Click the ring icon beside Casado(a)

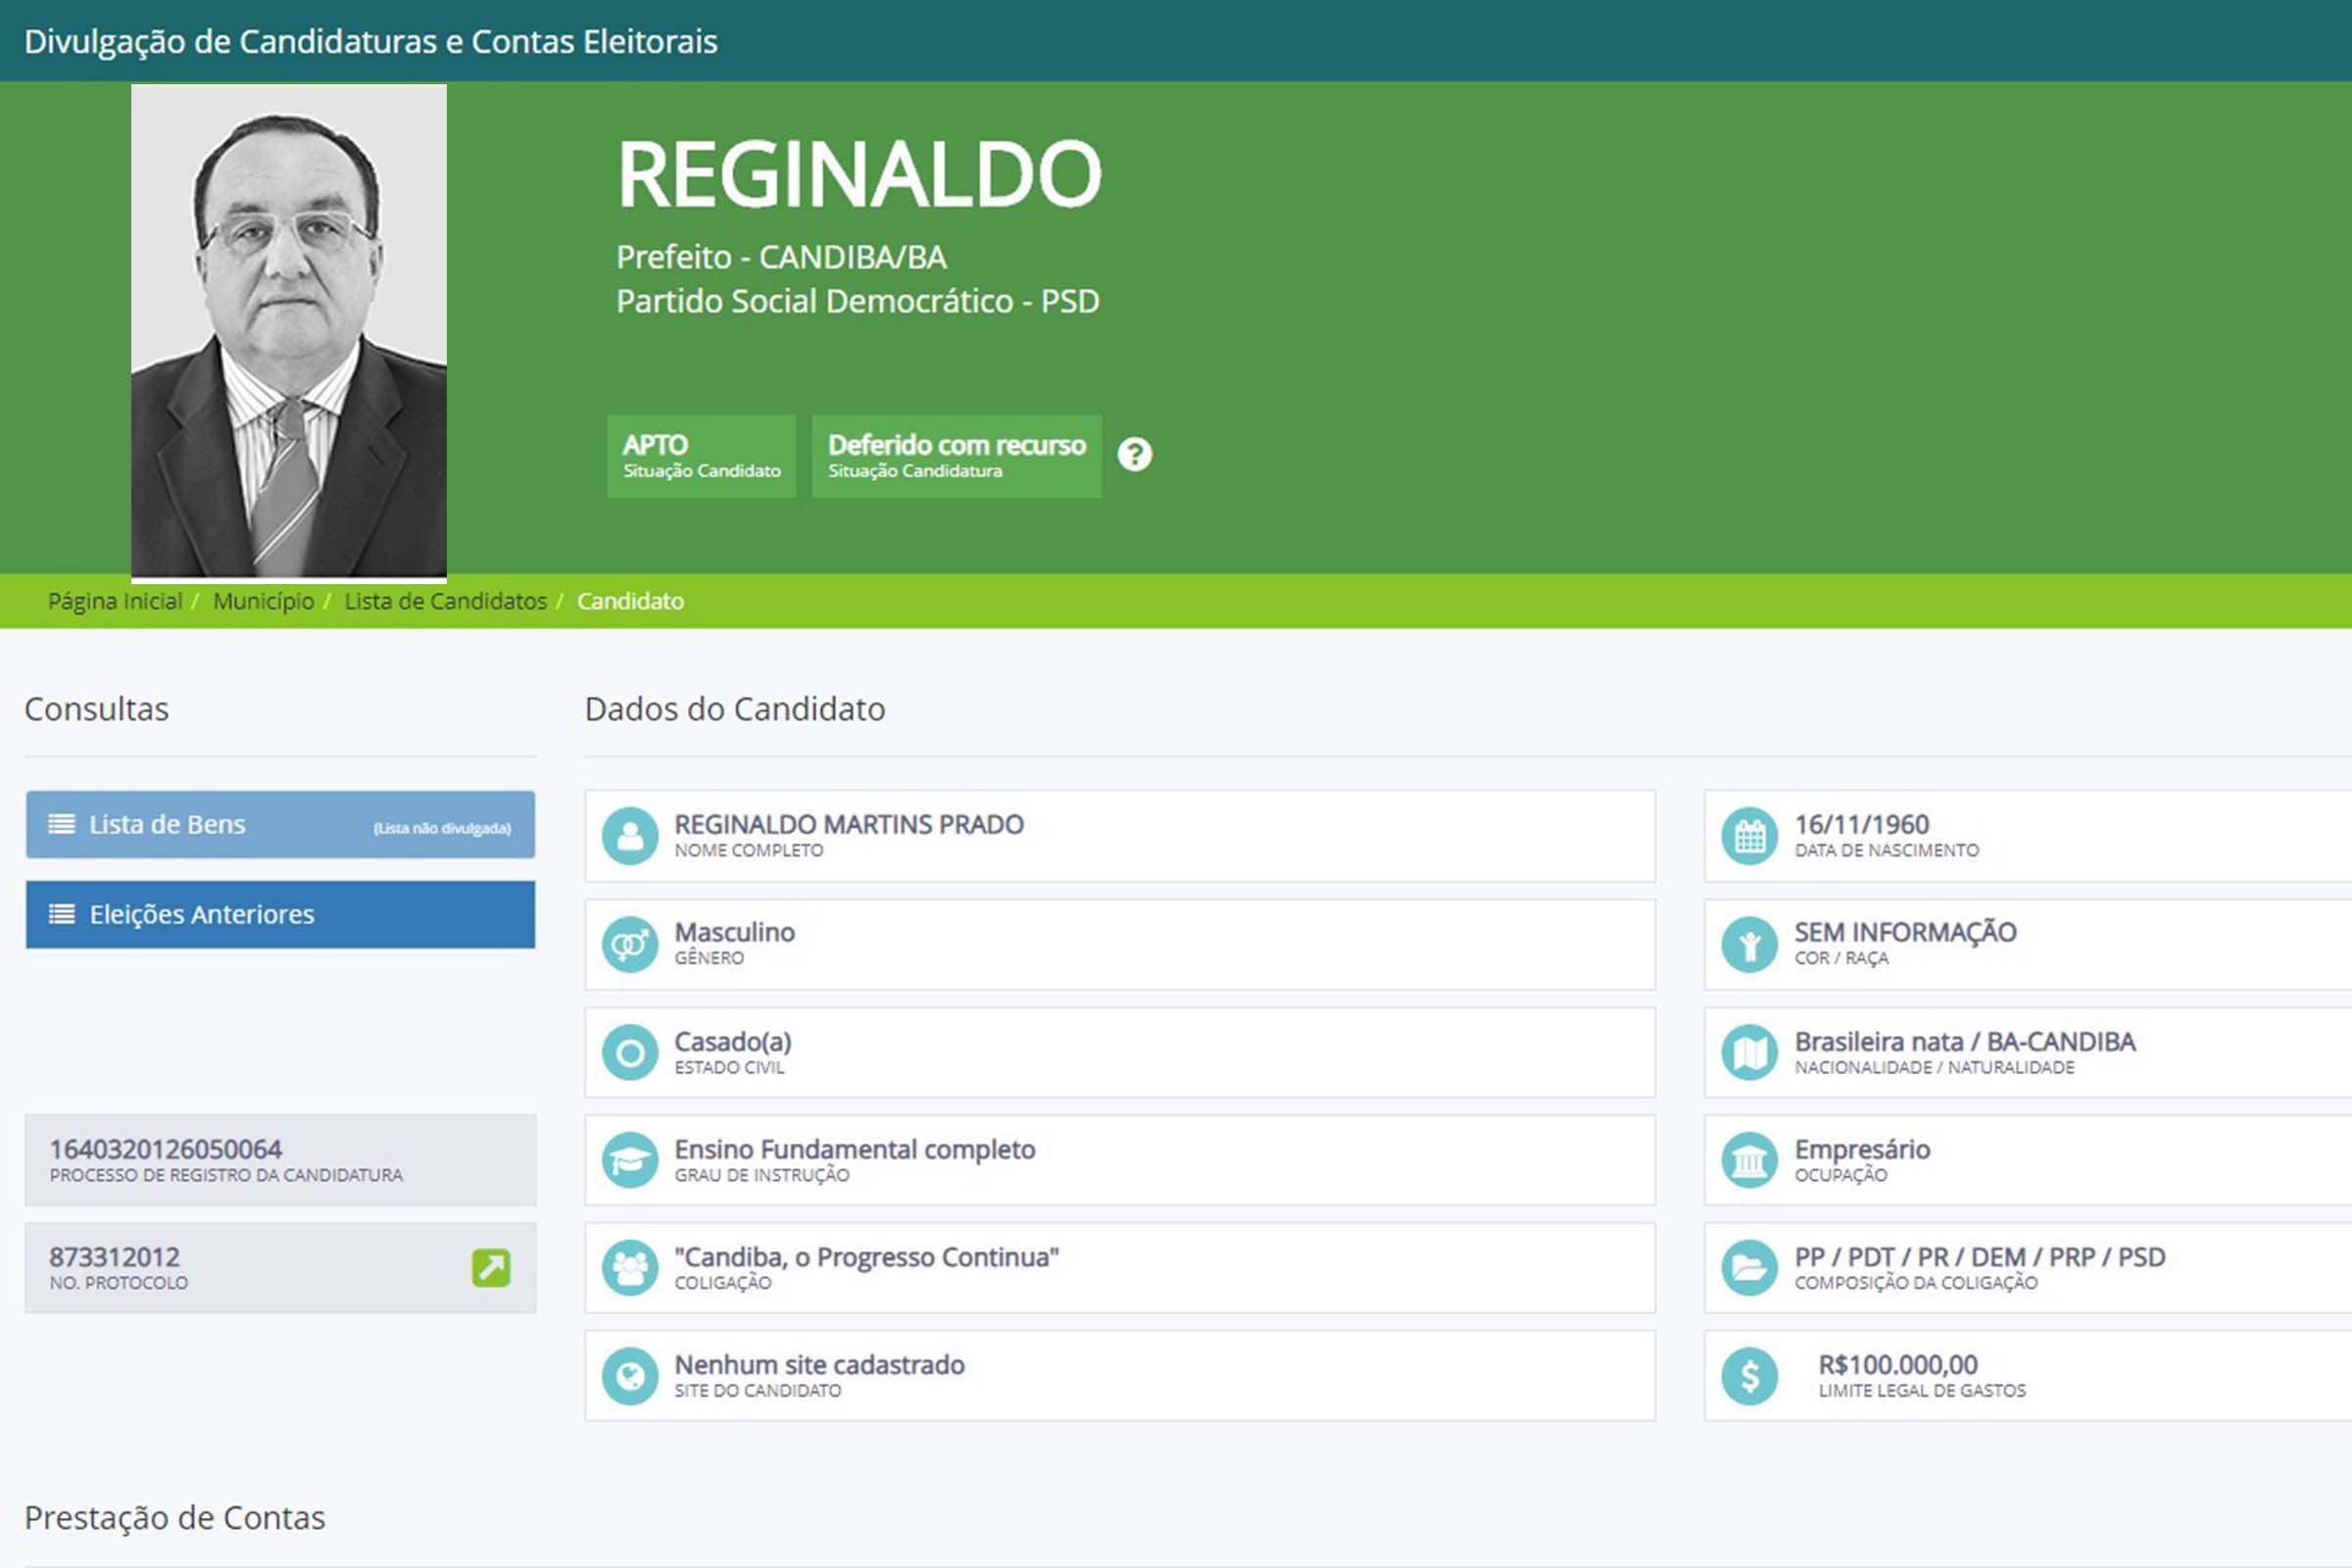(x=630, y=1053)
